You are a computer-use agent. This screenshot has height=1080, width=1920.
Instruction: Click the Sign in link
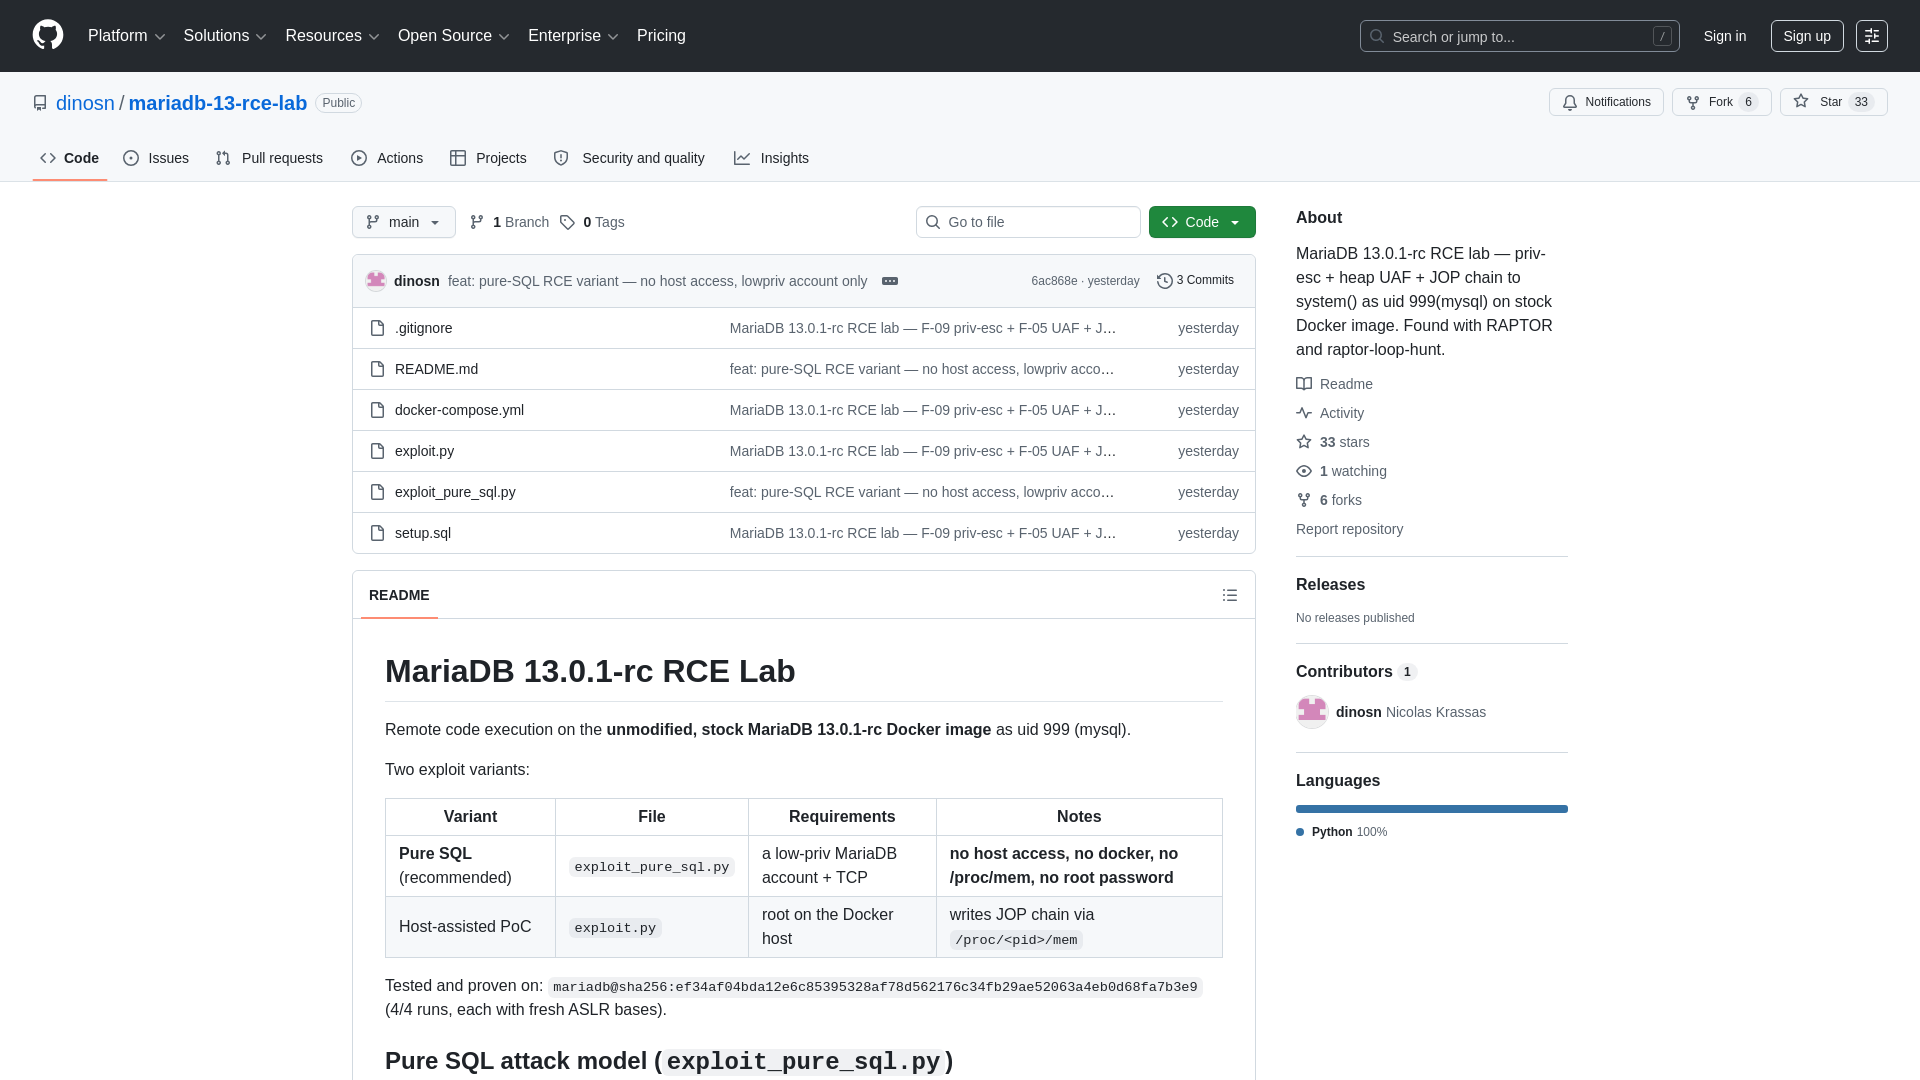point(1725,36)
